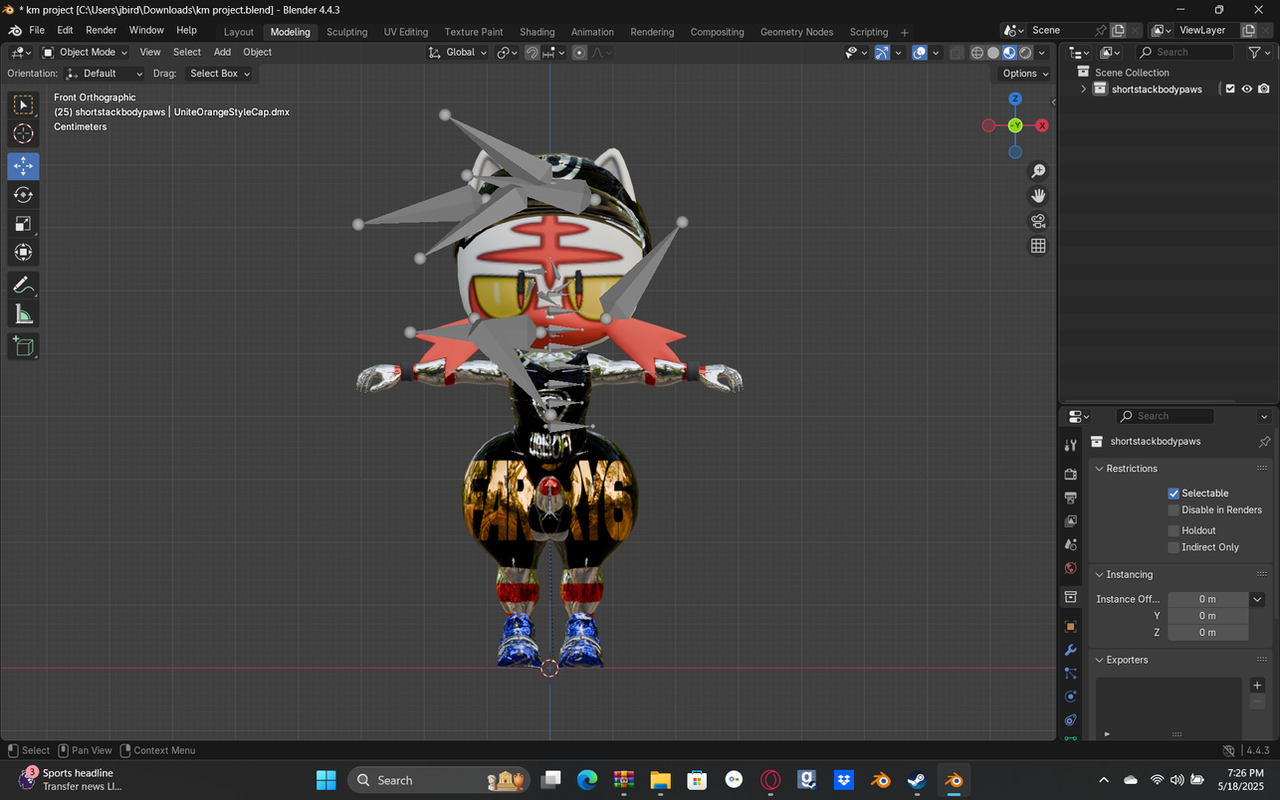1280x800 pixels.
Task: Switch to solid viewport shading
Action: pos(993,52)
